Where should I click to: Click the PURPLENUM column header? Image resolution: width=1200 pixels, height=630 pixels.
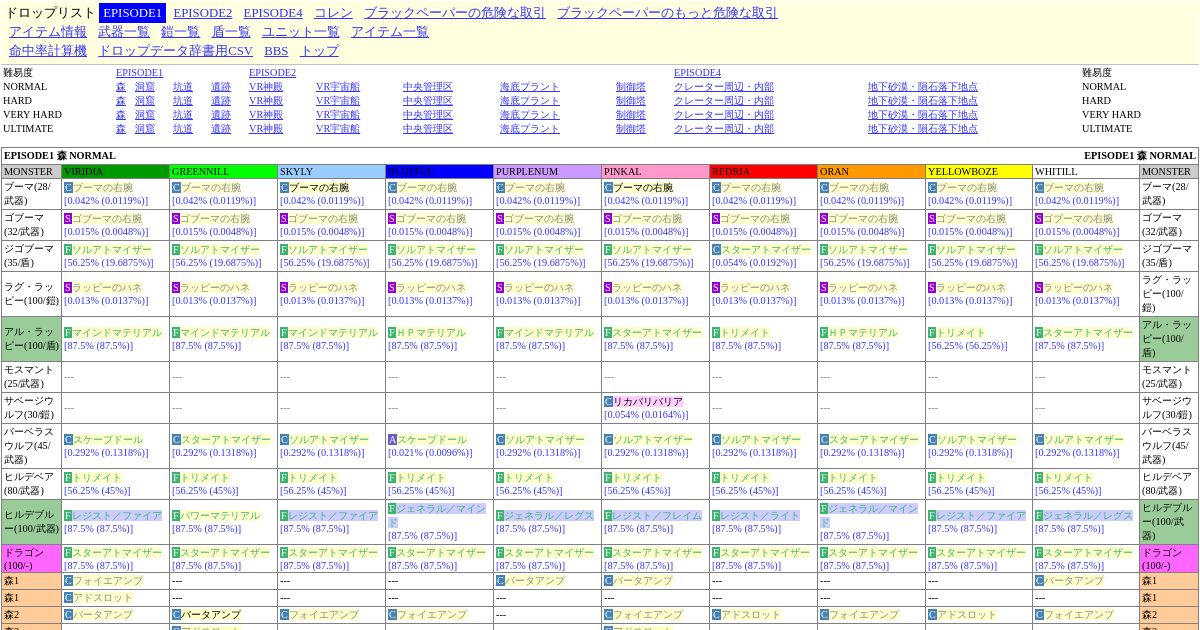tap(547, 172)
